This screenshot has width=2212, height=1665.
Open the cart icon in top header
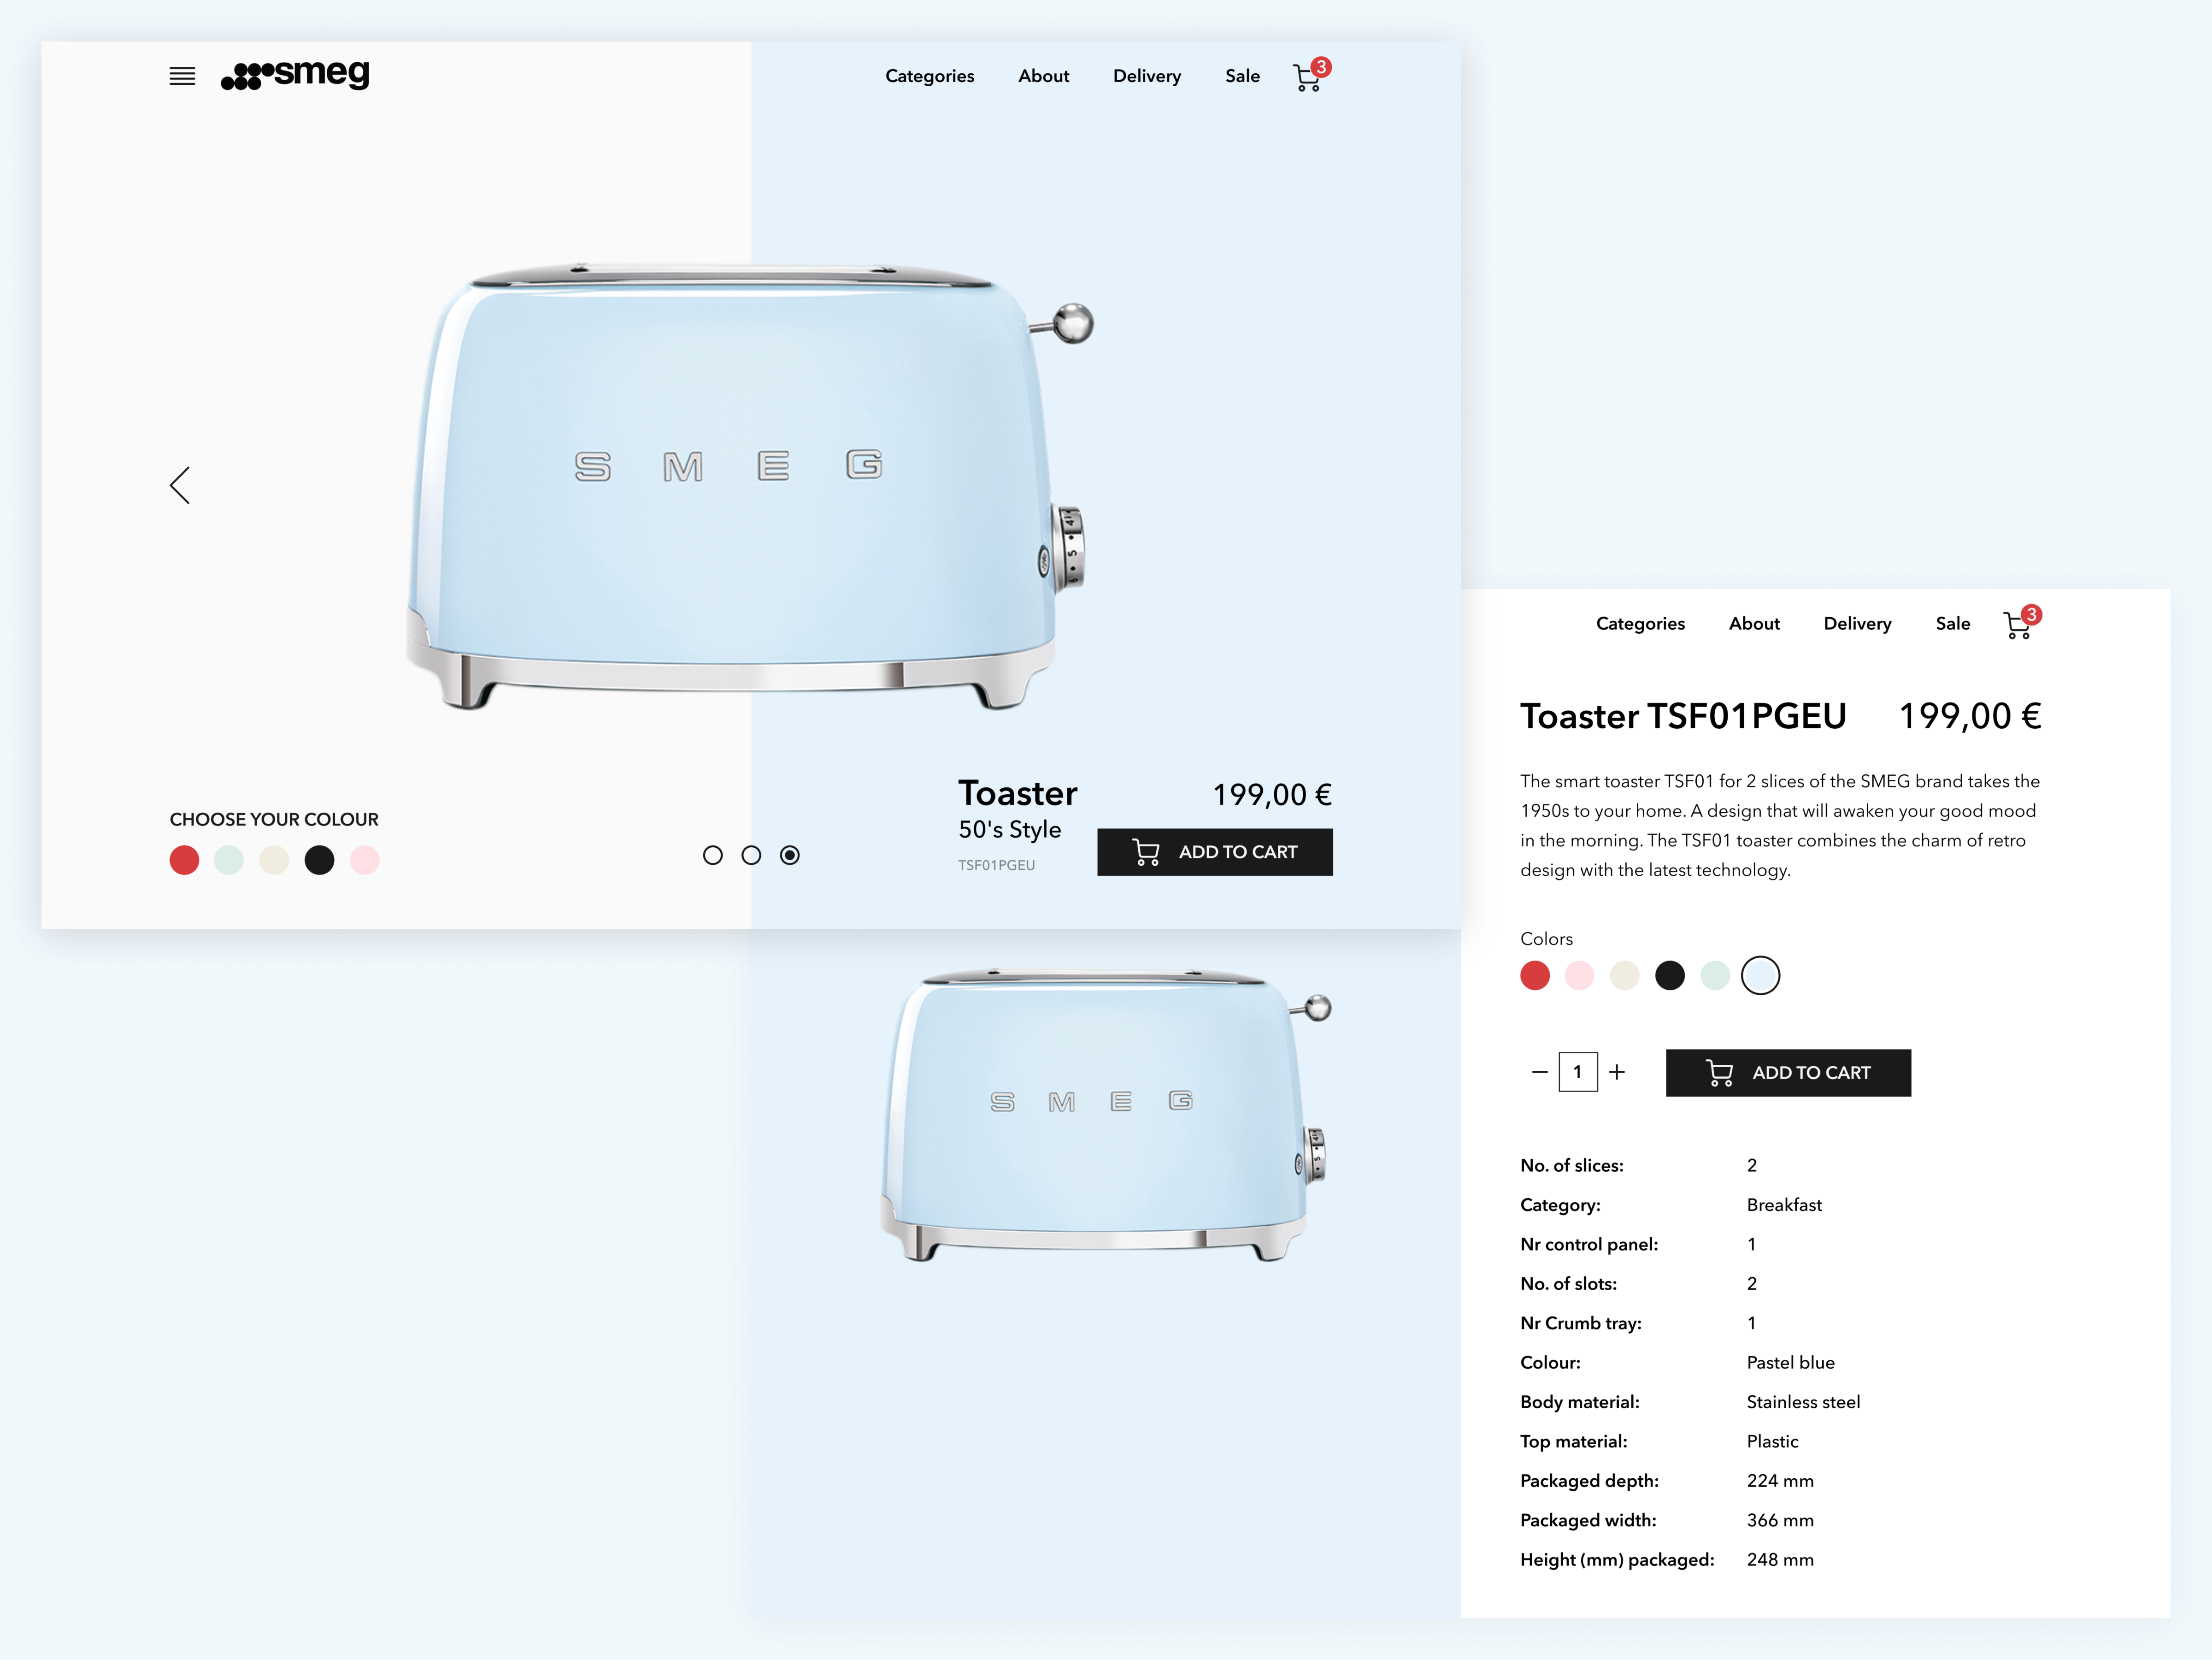[x=1308, y=77]
